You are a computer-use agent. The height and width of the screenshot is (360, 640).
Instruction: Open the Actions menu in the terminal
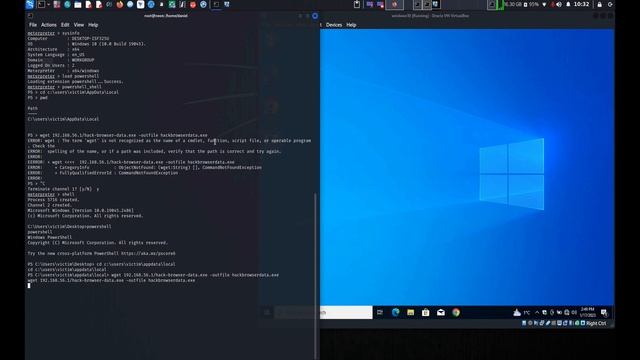coord(49,25)
